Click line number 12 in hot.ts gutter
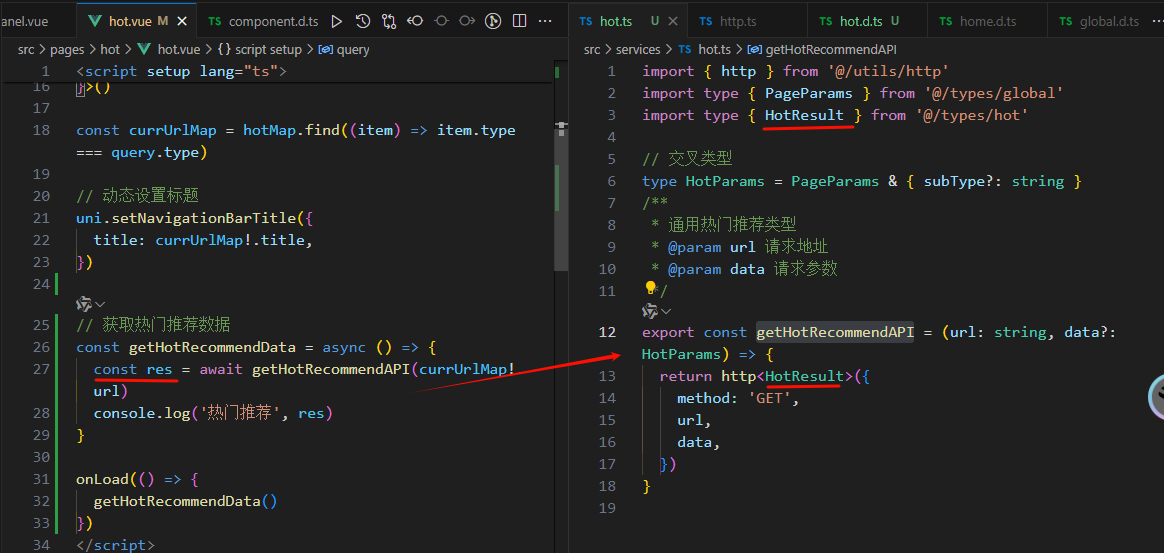1164x553 pixels. [x=607, y=332]
